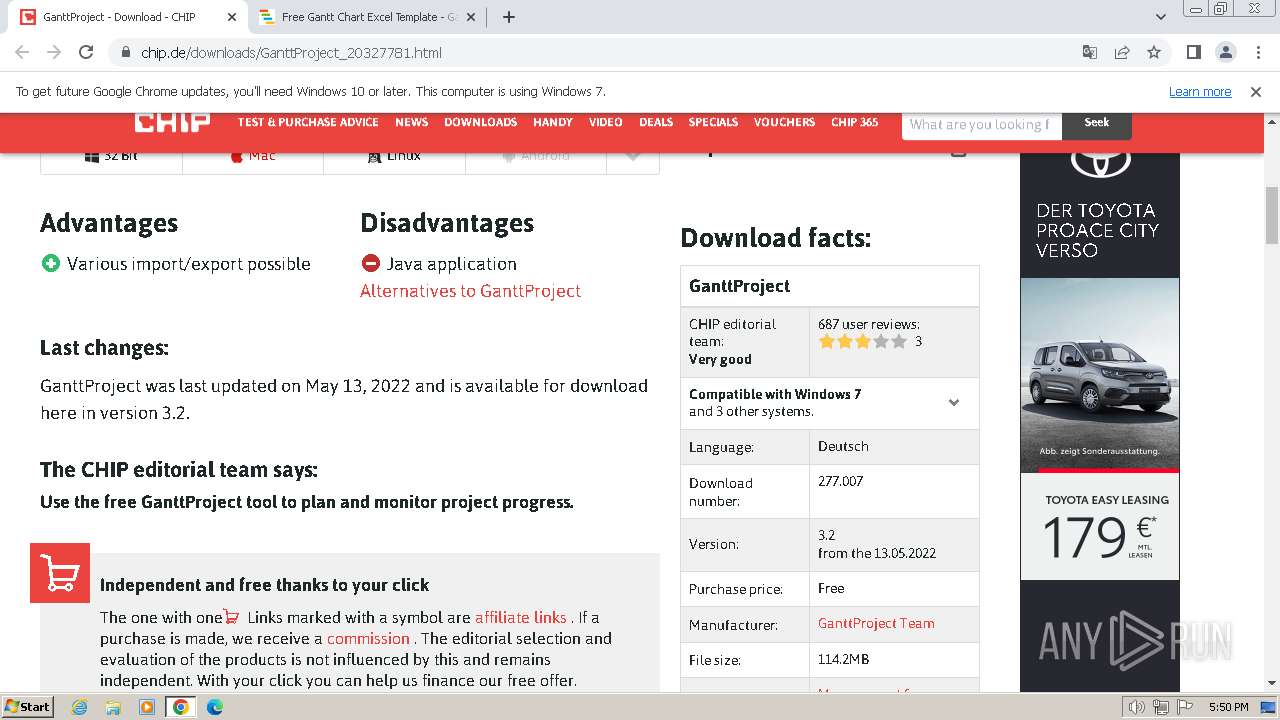The height and width of the screenshot is (720, 1280).
Task: Click the taskbar clock showing 5:50 PM
Action: (x=1228, y=707)
